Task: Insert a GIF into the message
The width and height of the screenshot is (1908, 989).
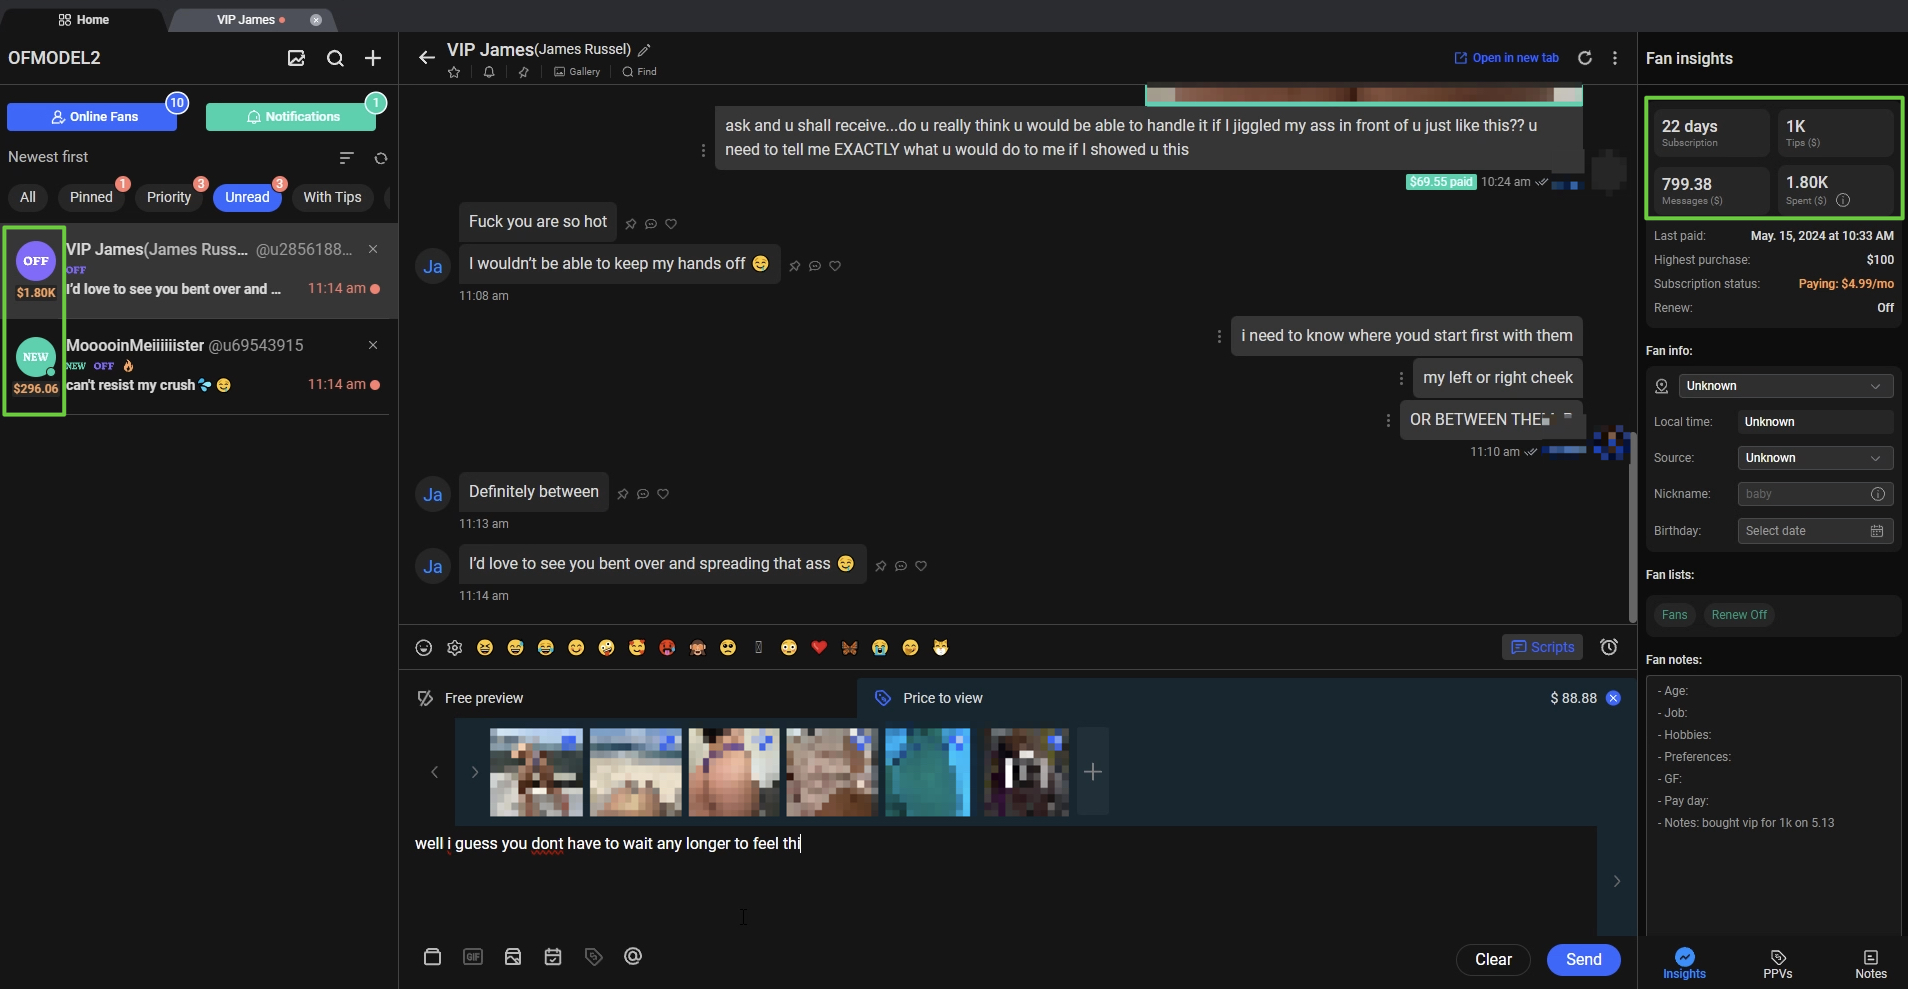Action: 472,956
